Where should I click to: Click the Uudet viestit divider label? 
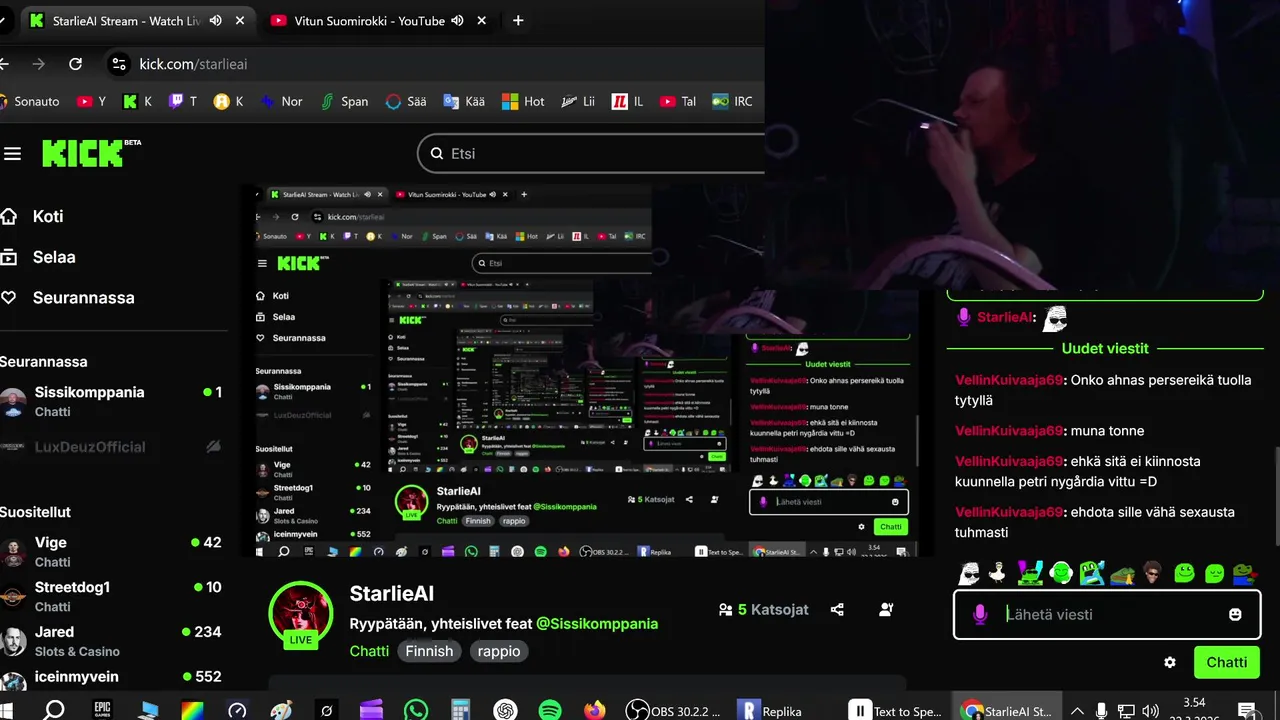[1105, 348]
